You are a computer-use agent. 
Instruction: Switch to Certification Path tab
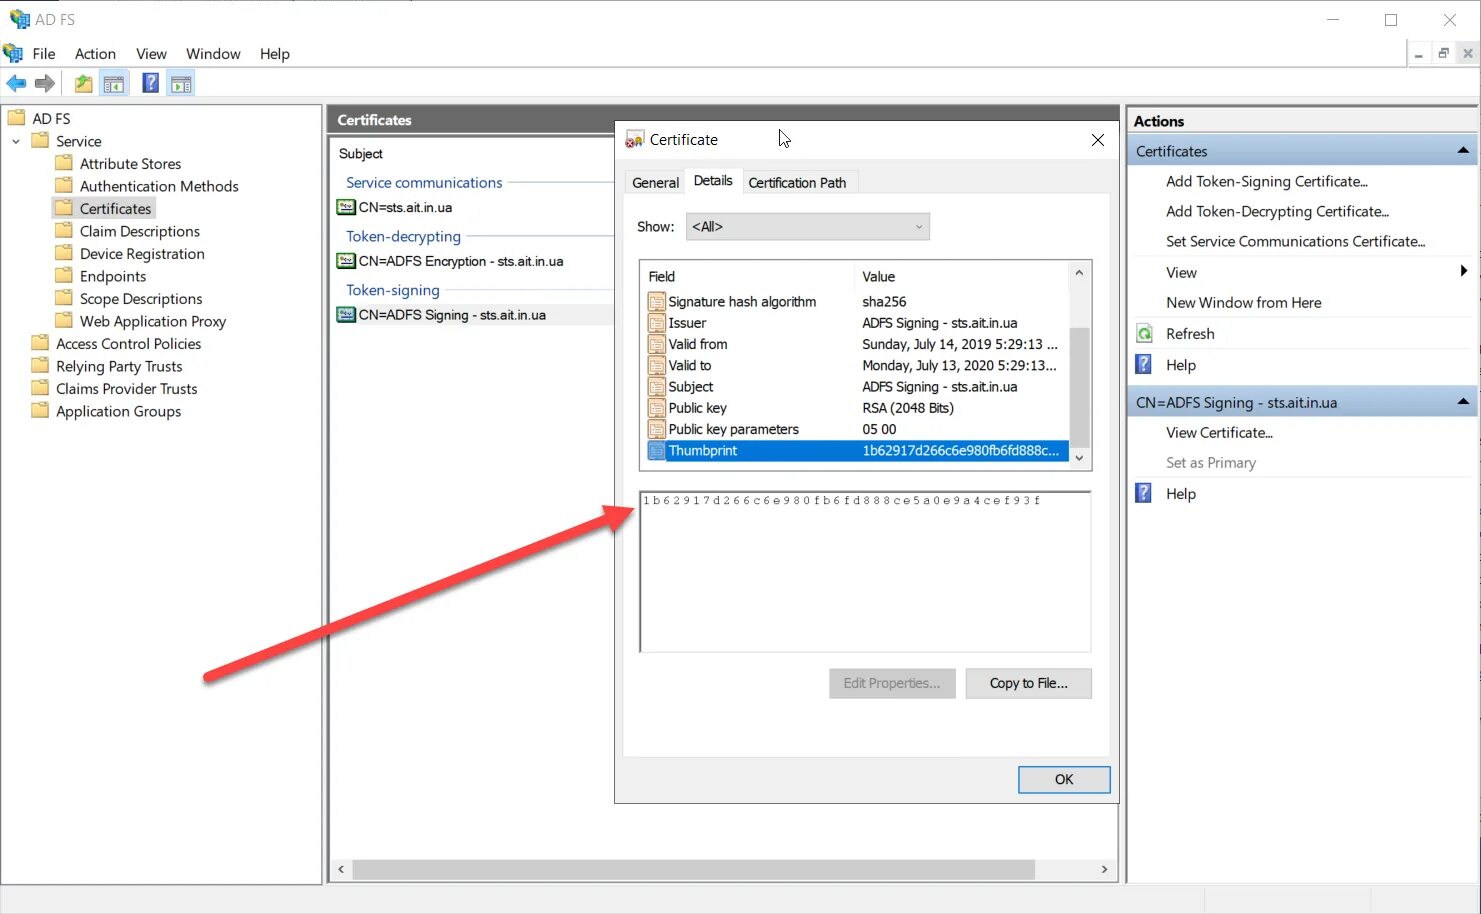pyautogui.click(x=797, y=182)
